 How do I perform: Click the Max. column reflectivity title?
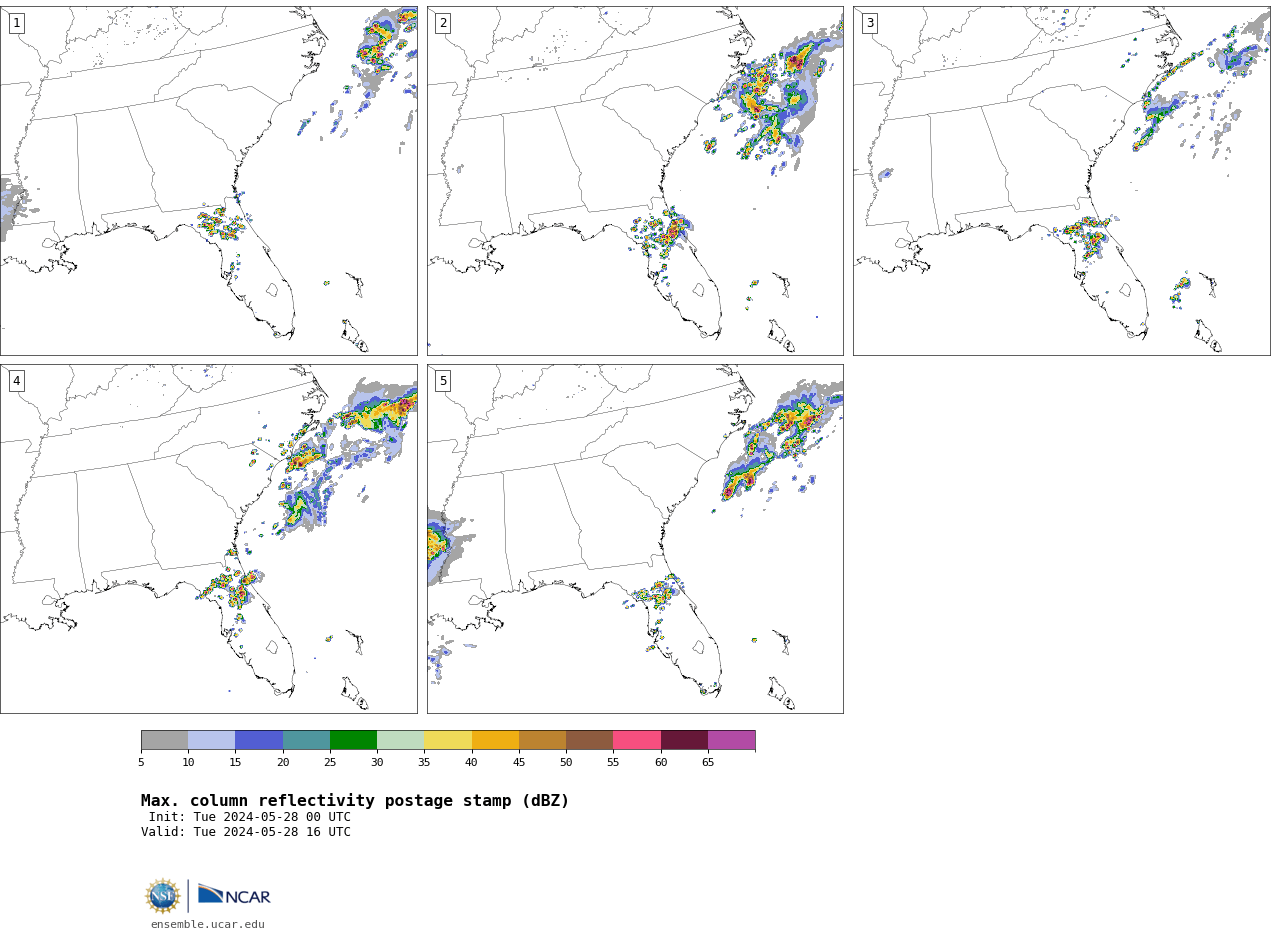[355, 801]
